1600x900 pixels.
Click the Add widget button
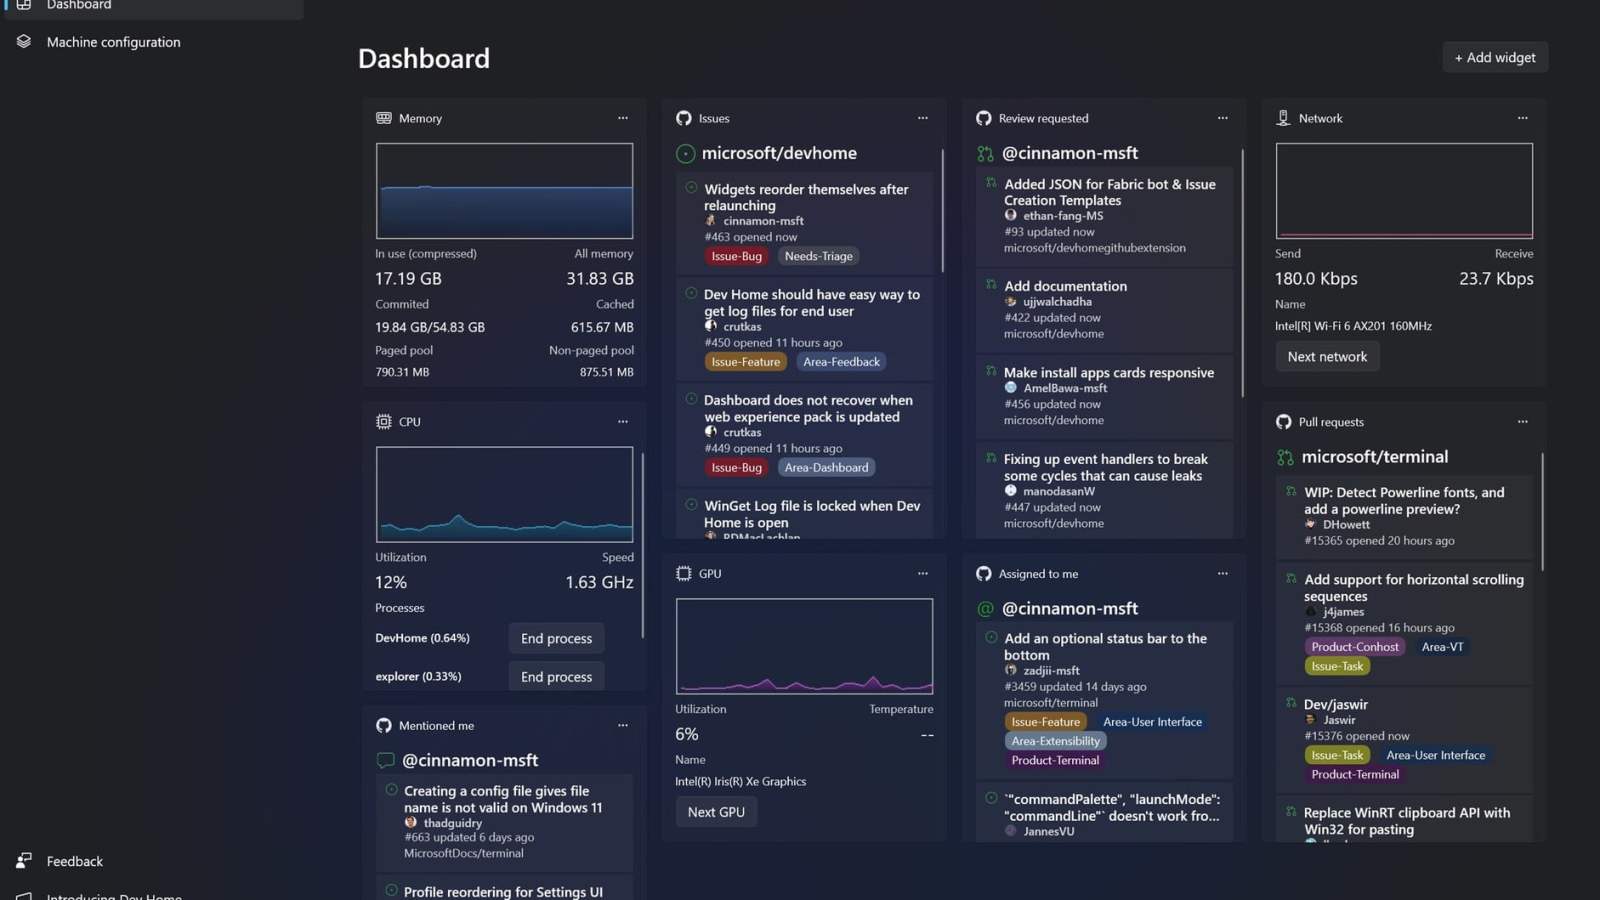point(1495,58)
